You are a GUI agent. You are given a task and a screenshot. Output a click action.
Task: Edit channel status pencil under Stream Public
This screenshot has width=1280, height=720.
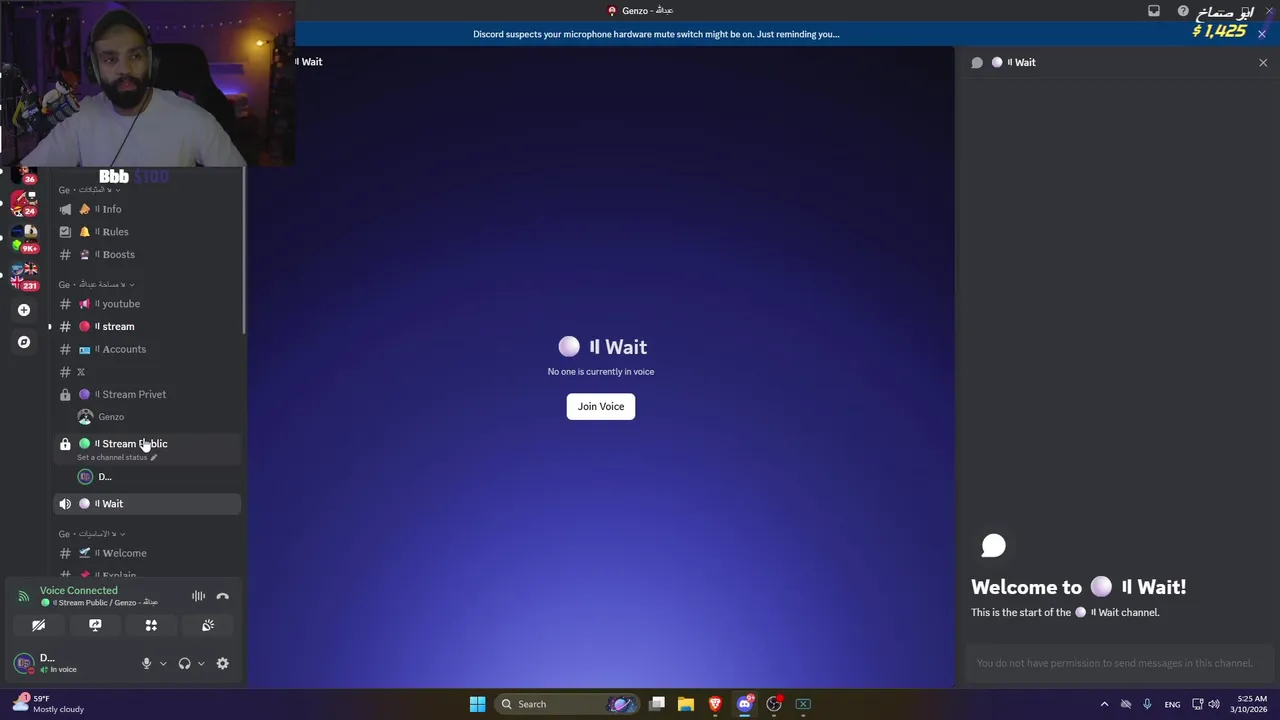[153, 457]
